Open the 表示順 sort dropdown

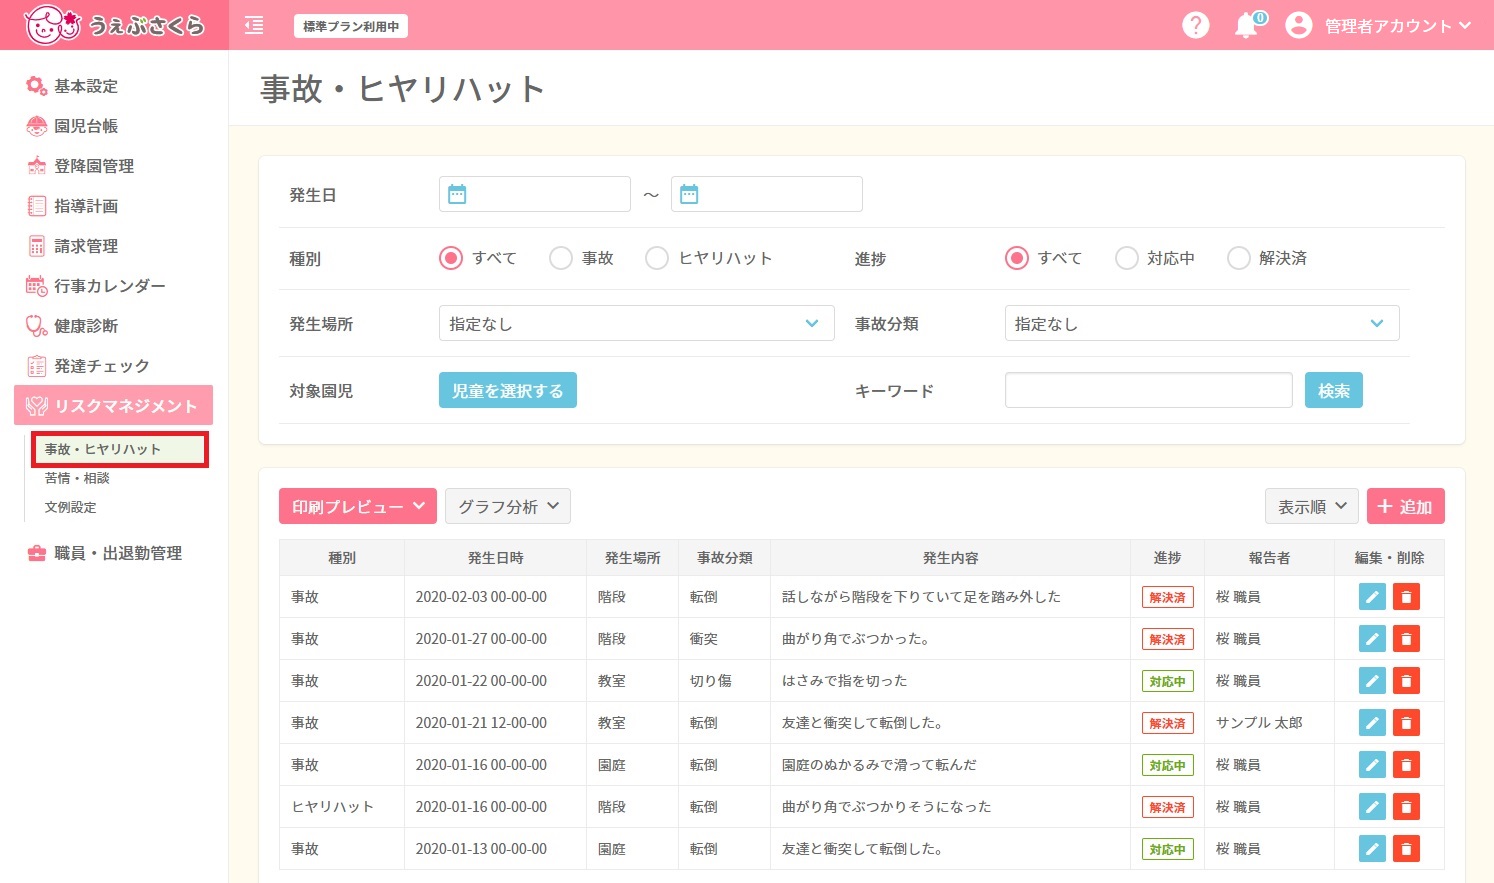1312,506
